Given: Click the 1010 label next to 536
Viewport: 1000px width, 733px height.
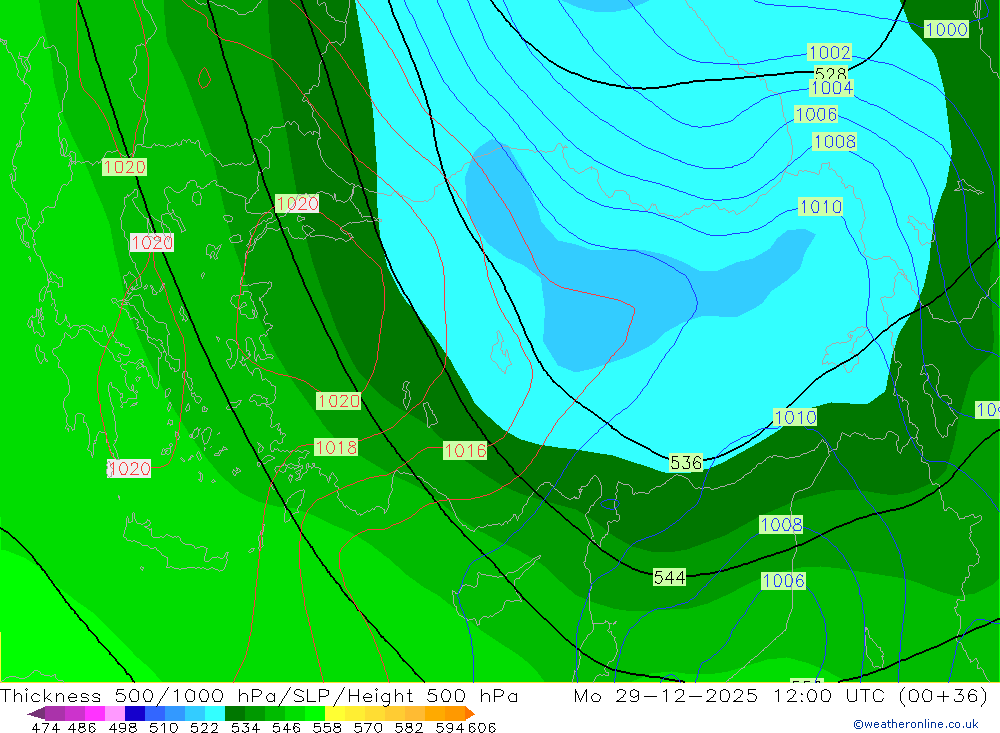Looking at the screenshot, I should (795, 417).
